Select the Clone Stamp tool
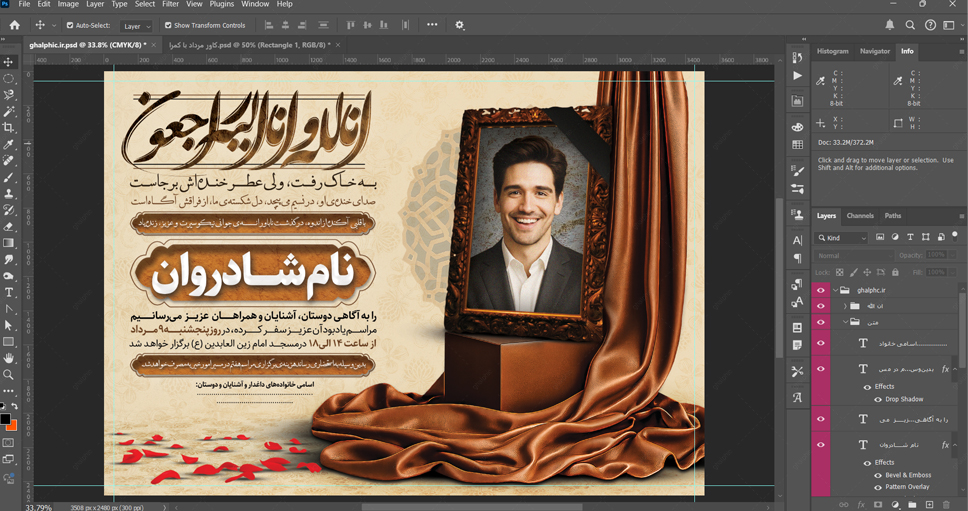 tap(9, 194)
